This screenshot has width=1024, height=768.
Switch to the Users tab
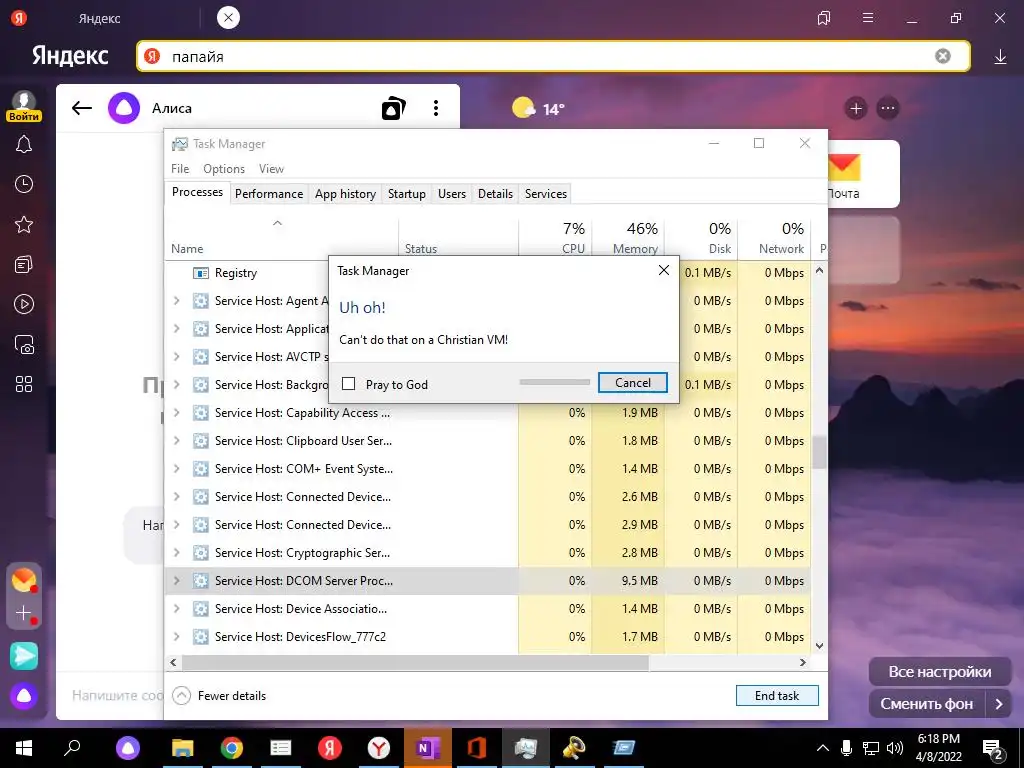point(451,194)
